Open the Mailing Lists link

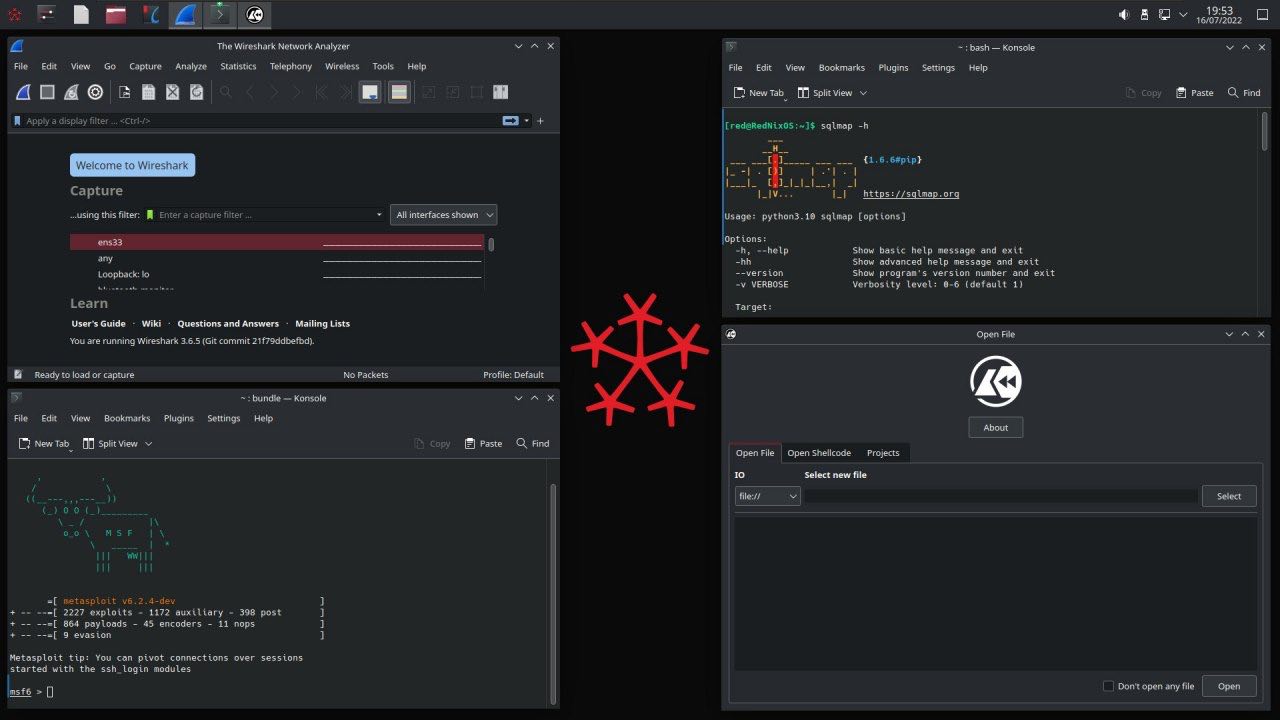coord(322,324)
